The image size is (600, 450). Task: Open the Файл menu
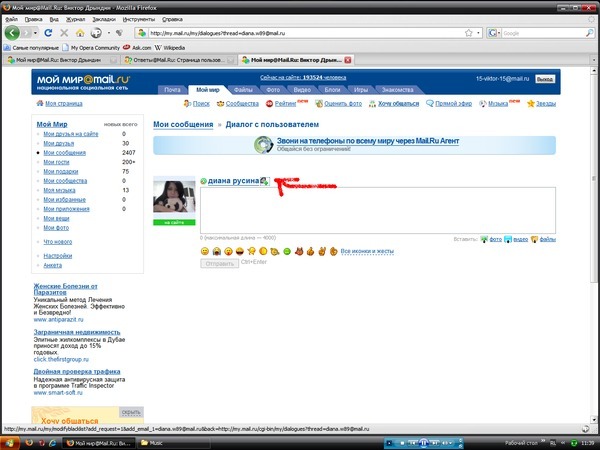(11, 19)
